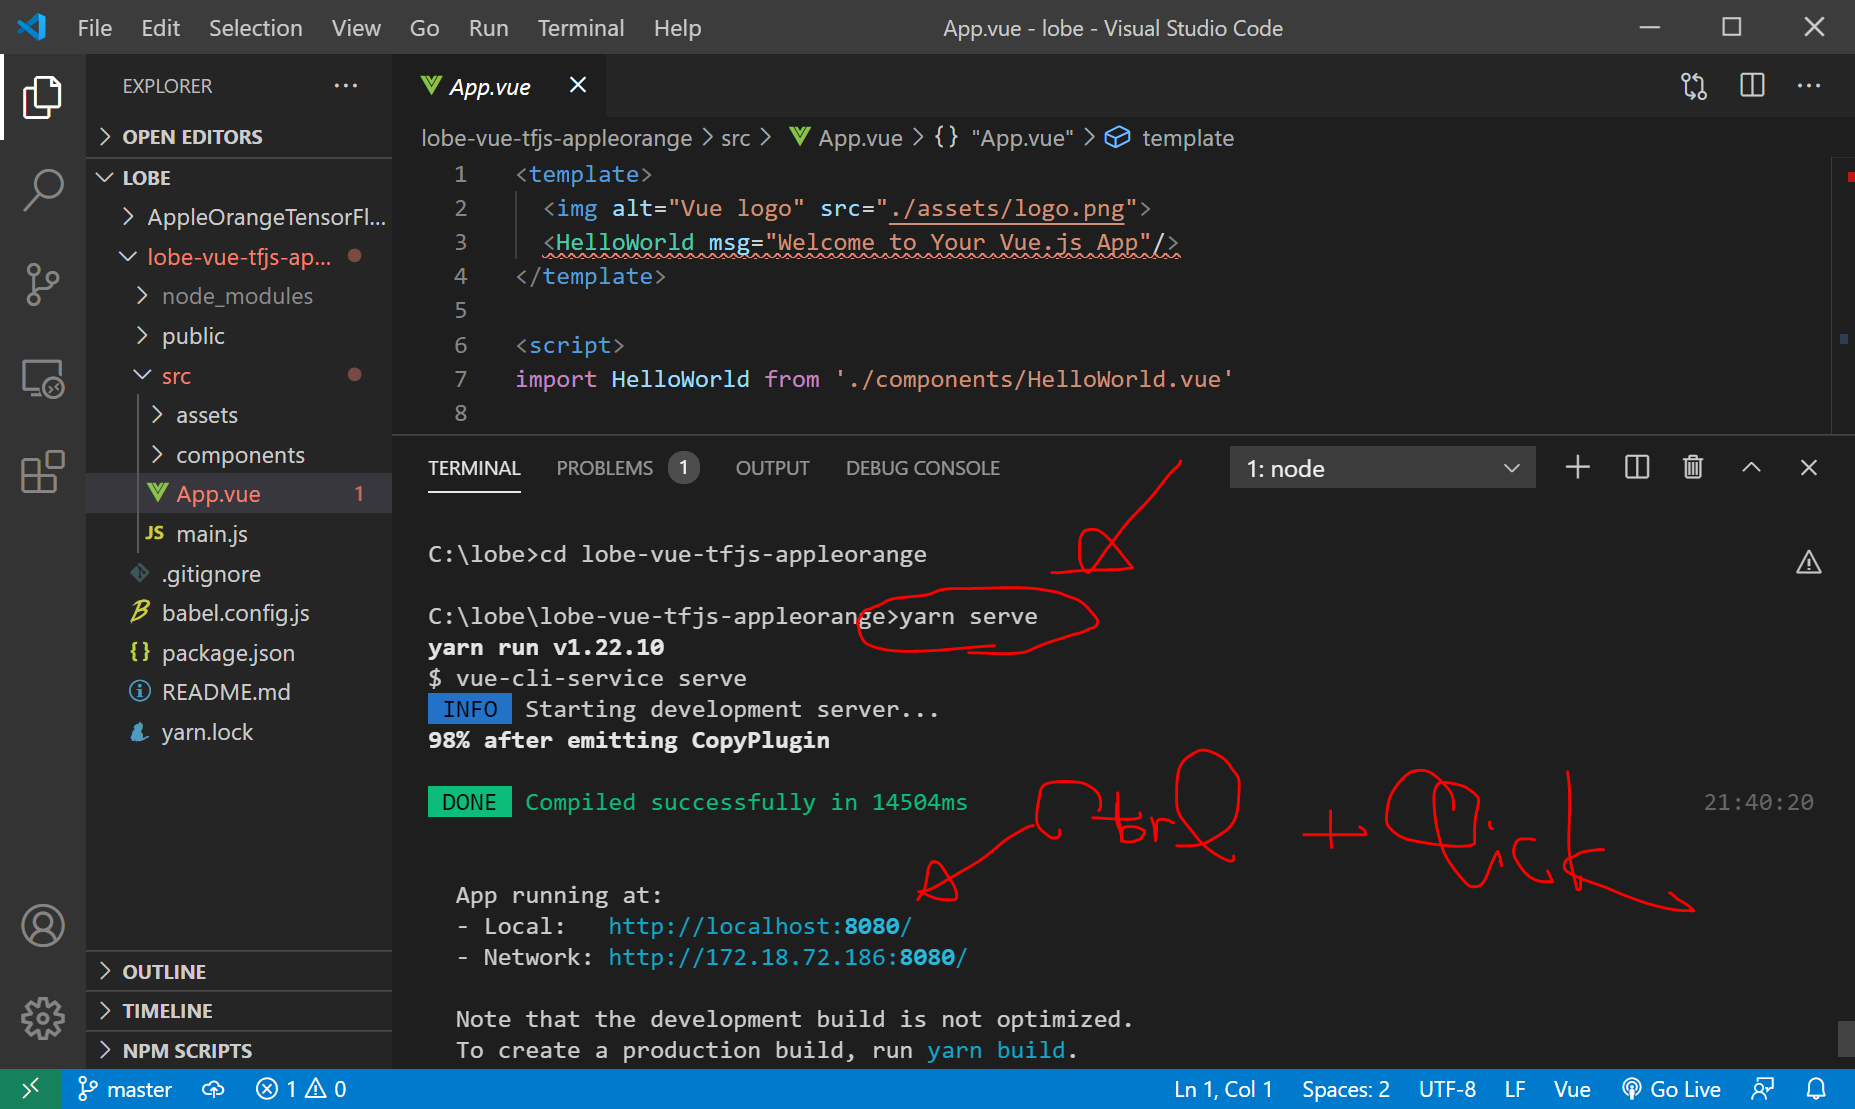Open editor more actions ellipsis
The width and height of the screenshot is (1855, 1109).
pyautogui.click(x=1809, y=86)
